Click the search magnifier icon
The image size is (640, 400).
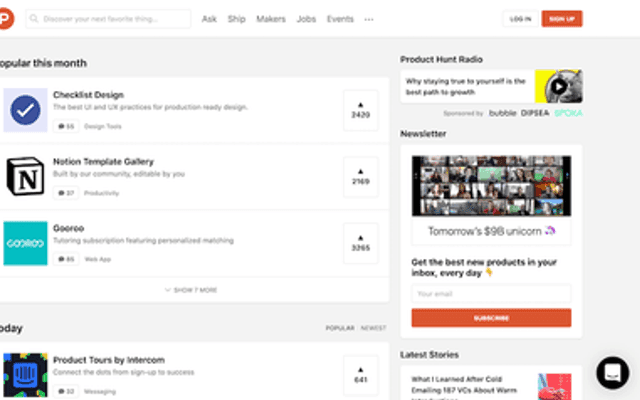click(x=34, y=19)
